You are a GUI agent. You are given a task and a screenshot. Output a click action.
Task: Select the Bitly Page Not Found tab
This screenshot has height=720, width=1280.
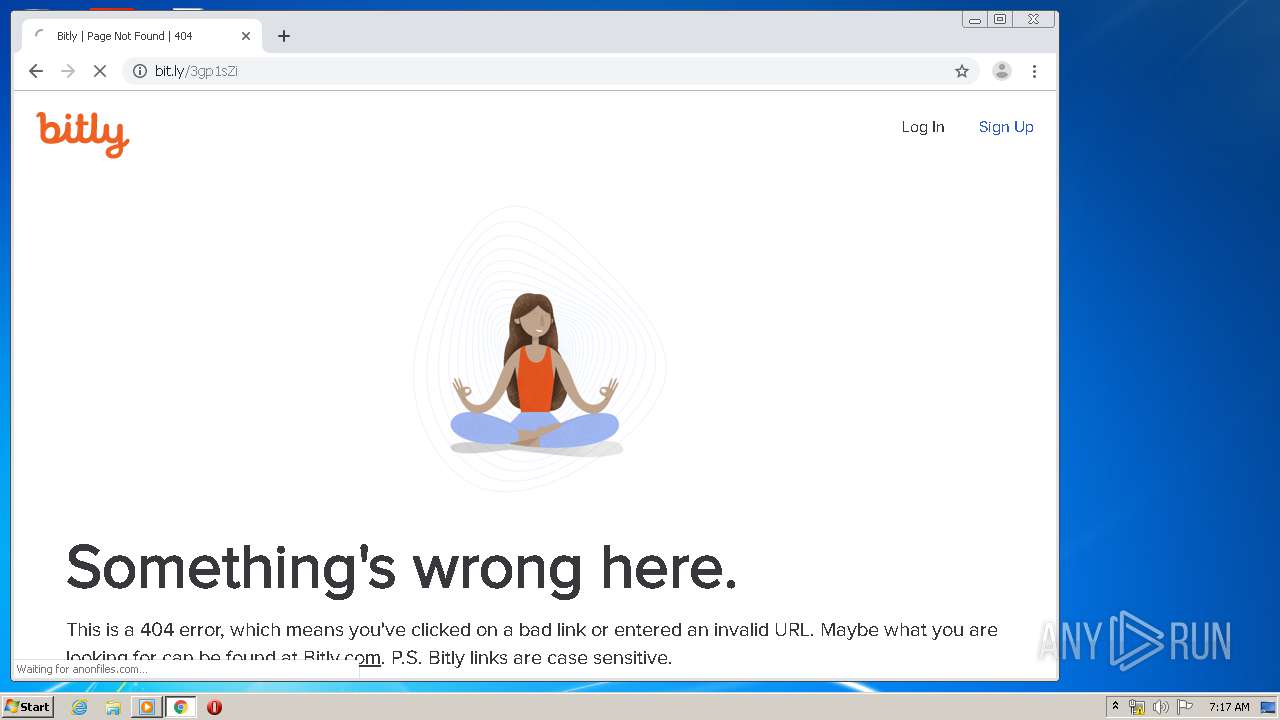coord(142,36)
